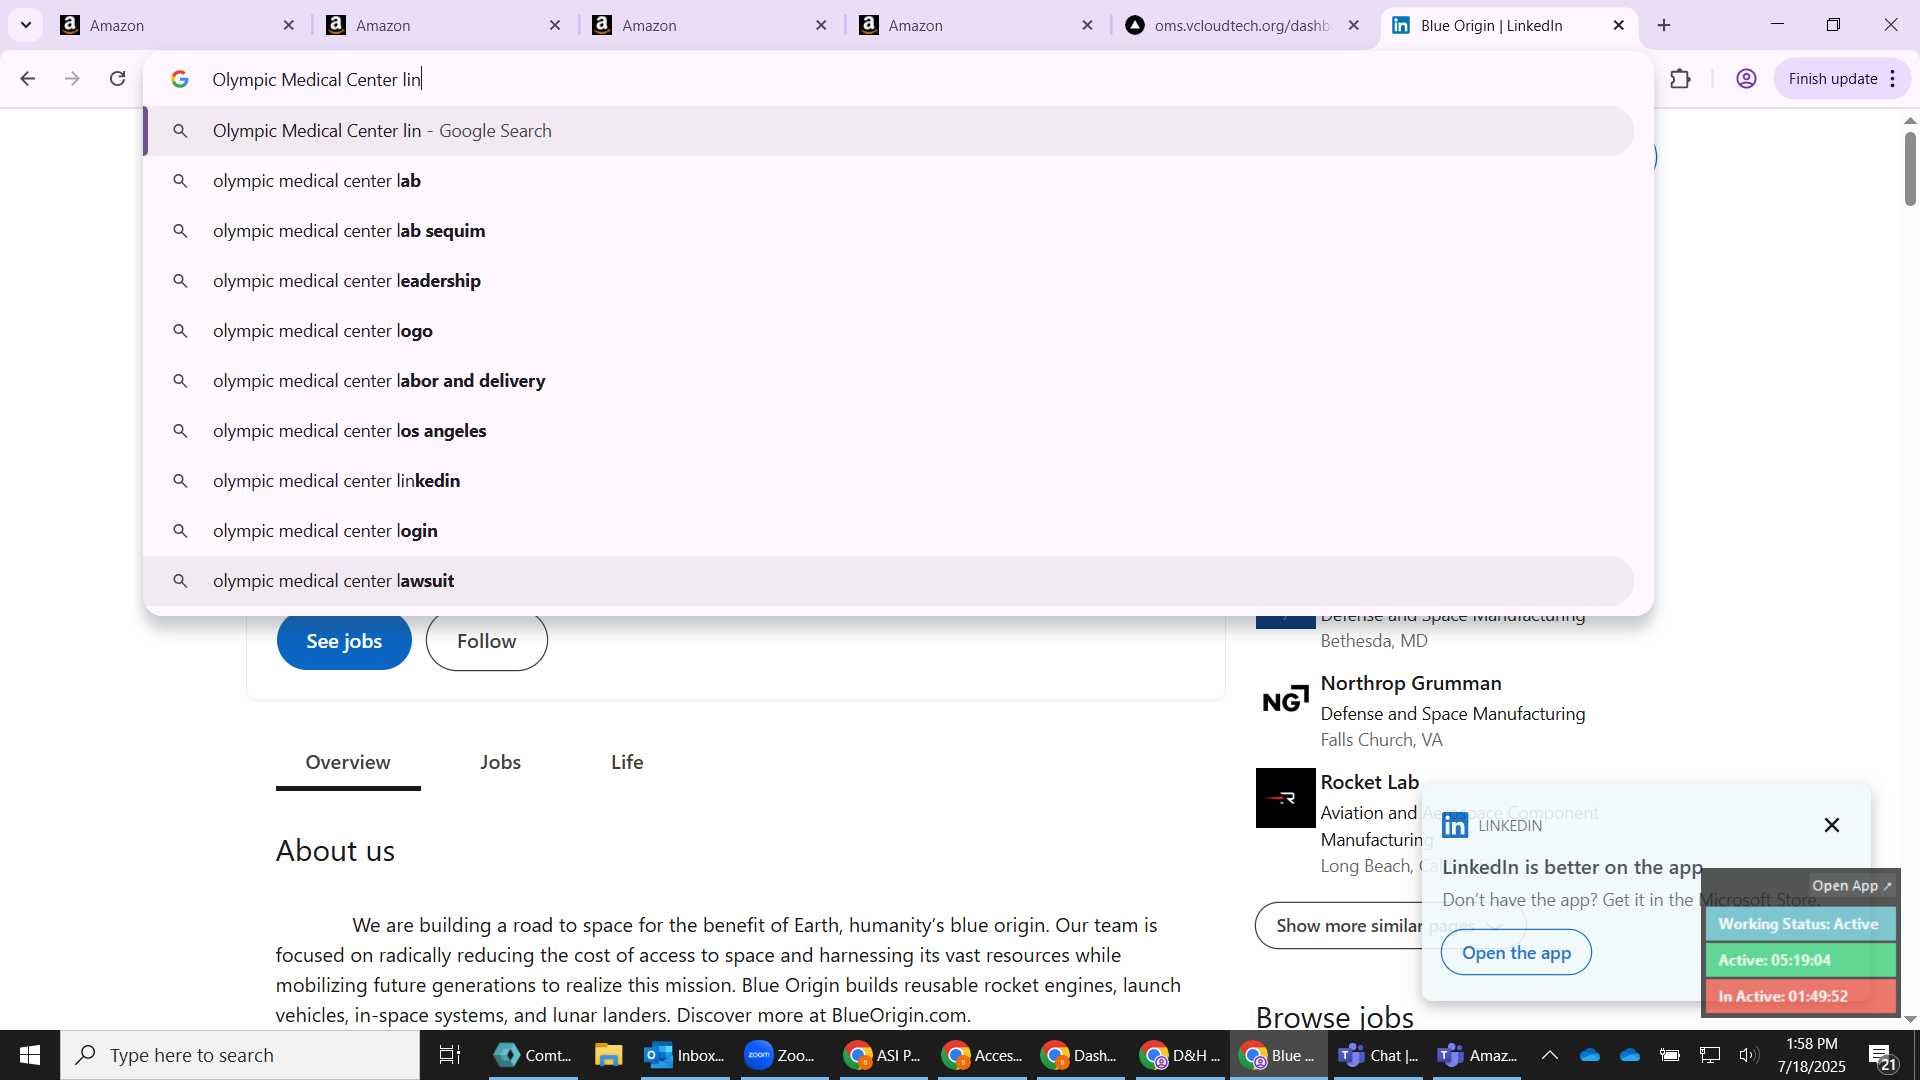Switch to the fourth Amazon tab
1920x1080 pixels.
click(x=976, y=25)
